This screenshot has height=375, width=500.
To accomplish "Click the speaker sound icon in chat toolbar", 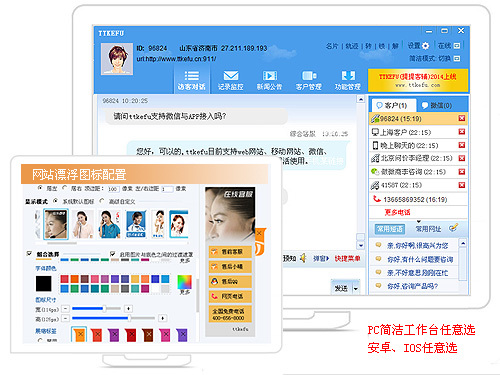I will 303,258.
